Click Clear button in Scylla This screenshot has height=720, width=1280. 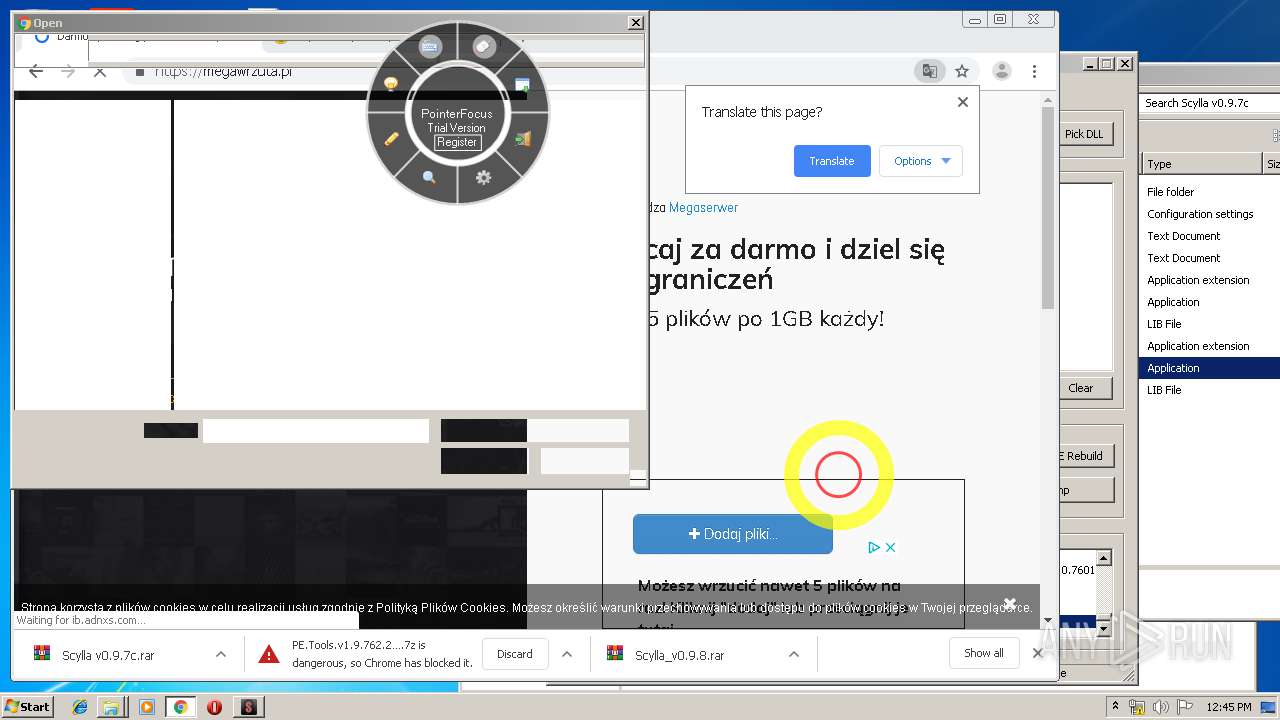[x=1081, y=388]
